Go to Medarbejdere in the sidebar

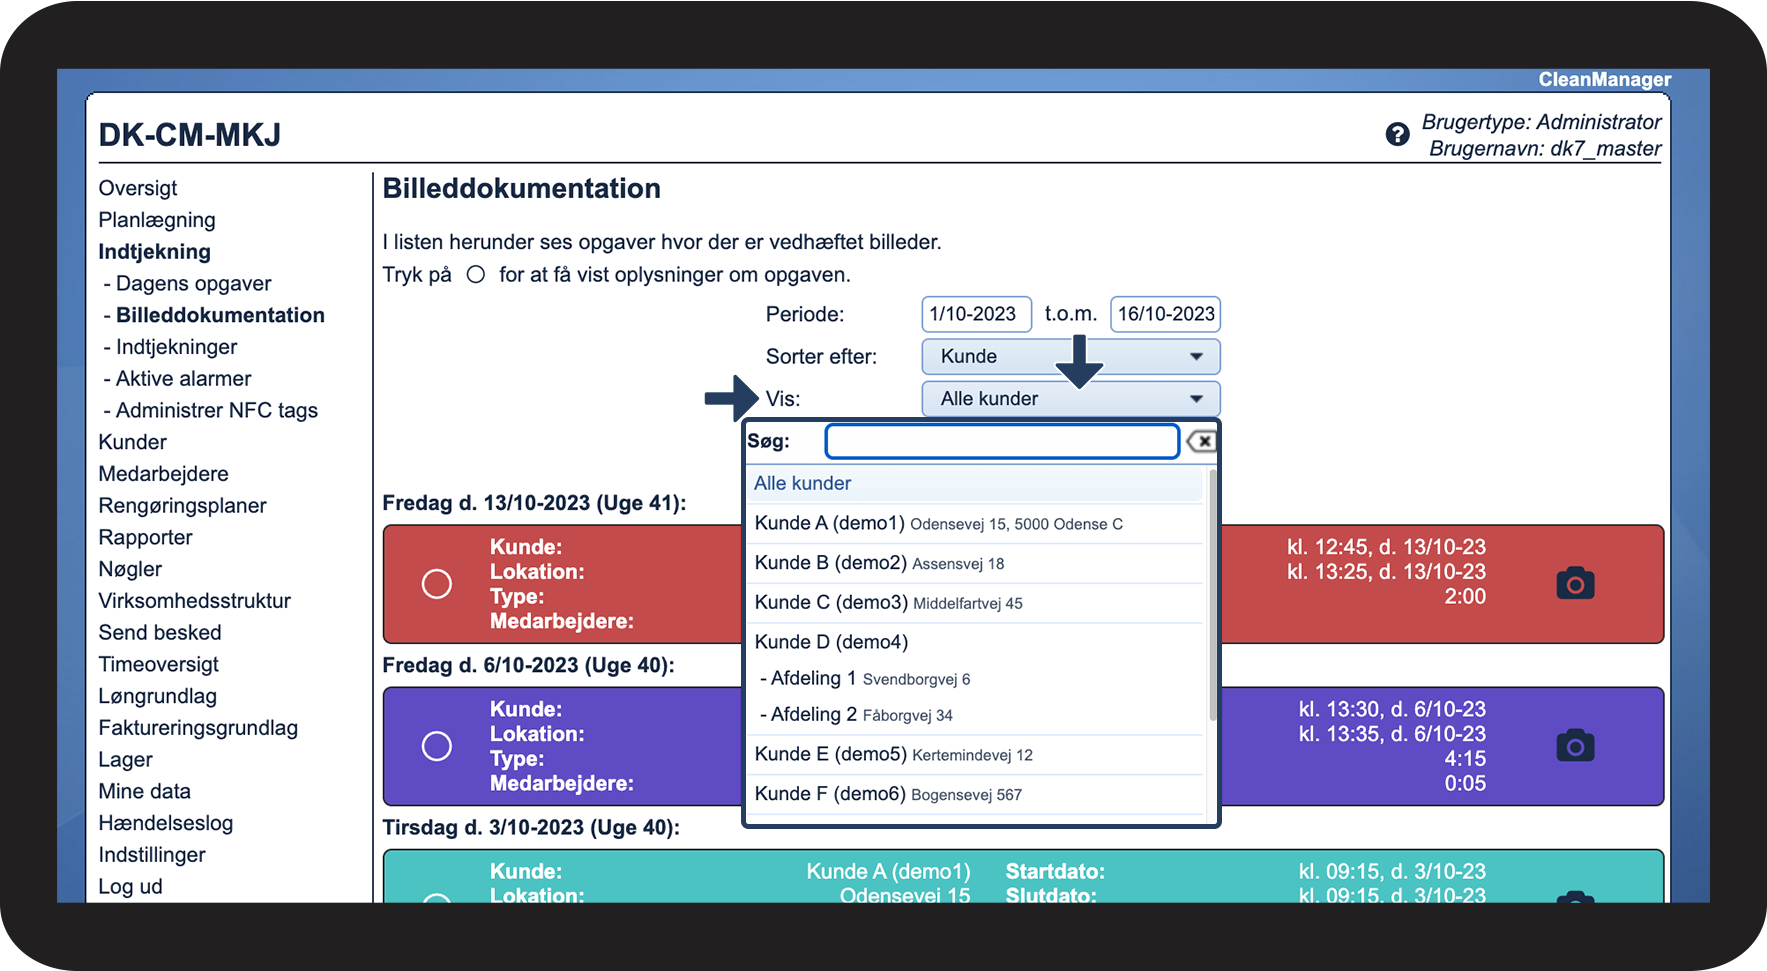(x=164, y=474)
